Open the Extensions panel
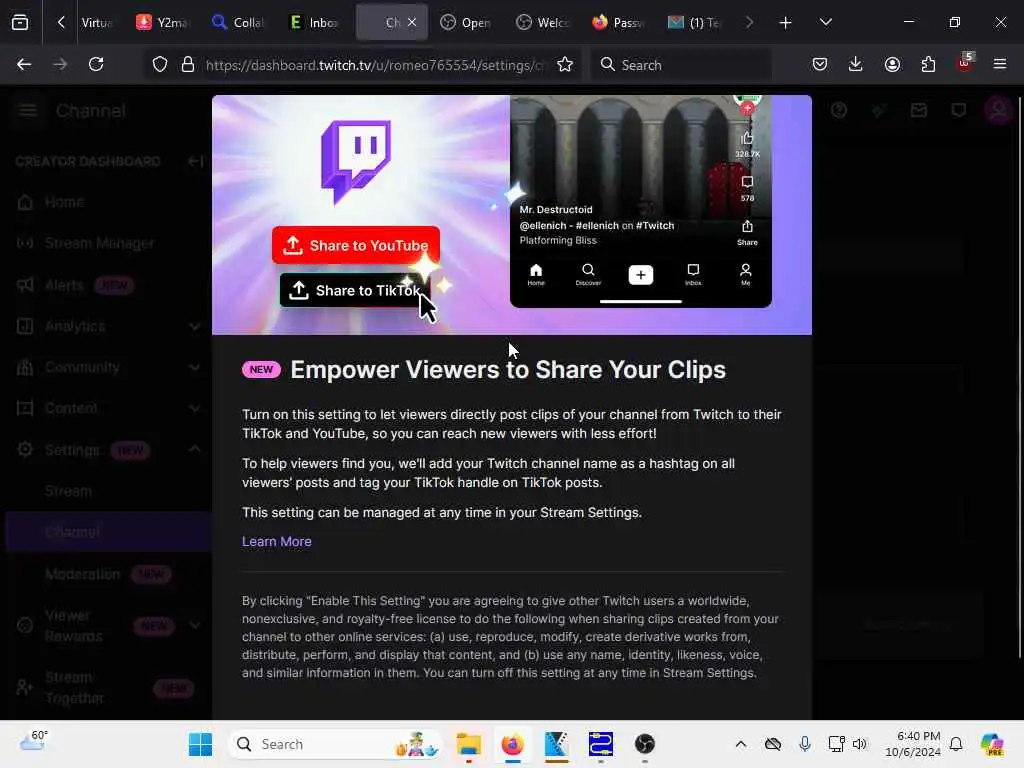Viewport: 1024px width, 768px height. click(928, 64)
